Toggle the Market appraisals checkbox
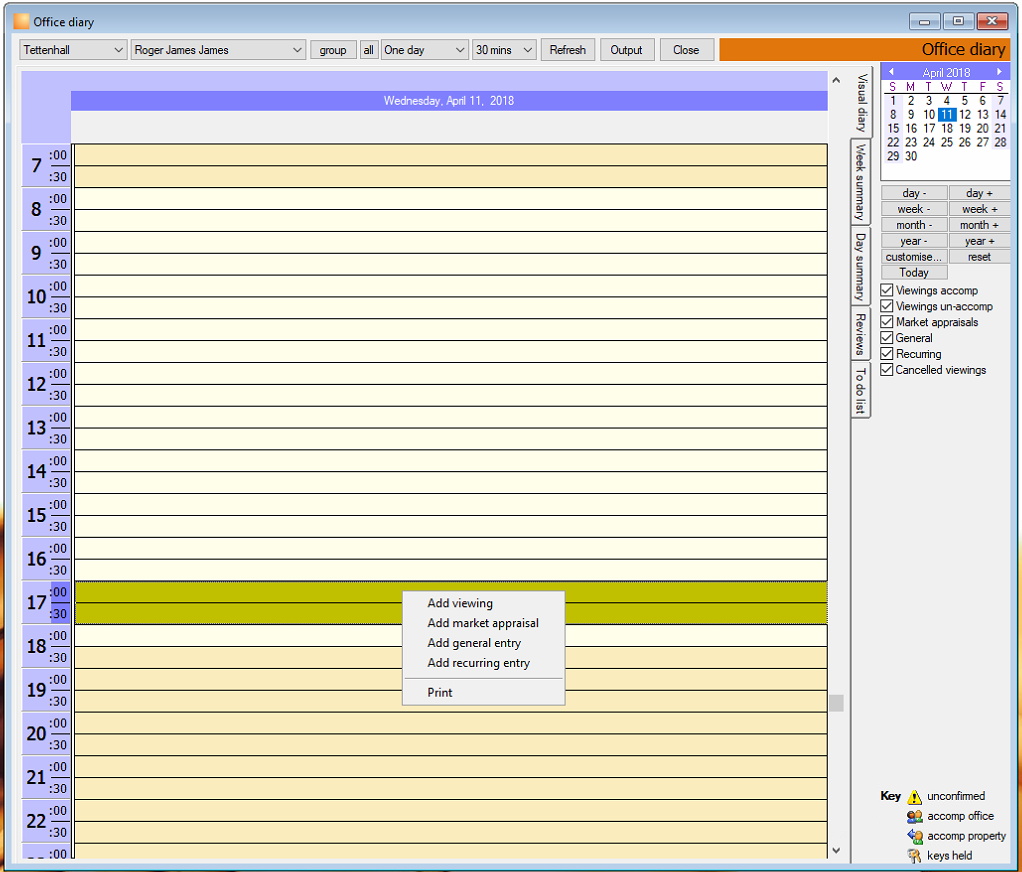Image resolution: width=1022 pixels, height=872 pixels. pyautogui.click(x=886, y=322)
